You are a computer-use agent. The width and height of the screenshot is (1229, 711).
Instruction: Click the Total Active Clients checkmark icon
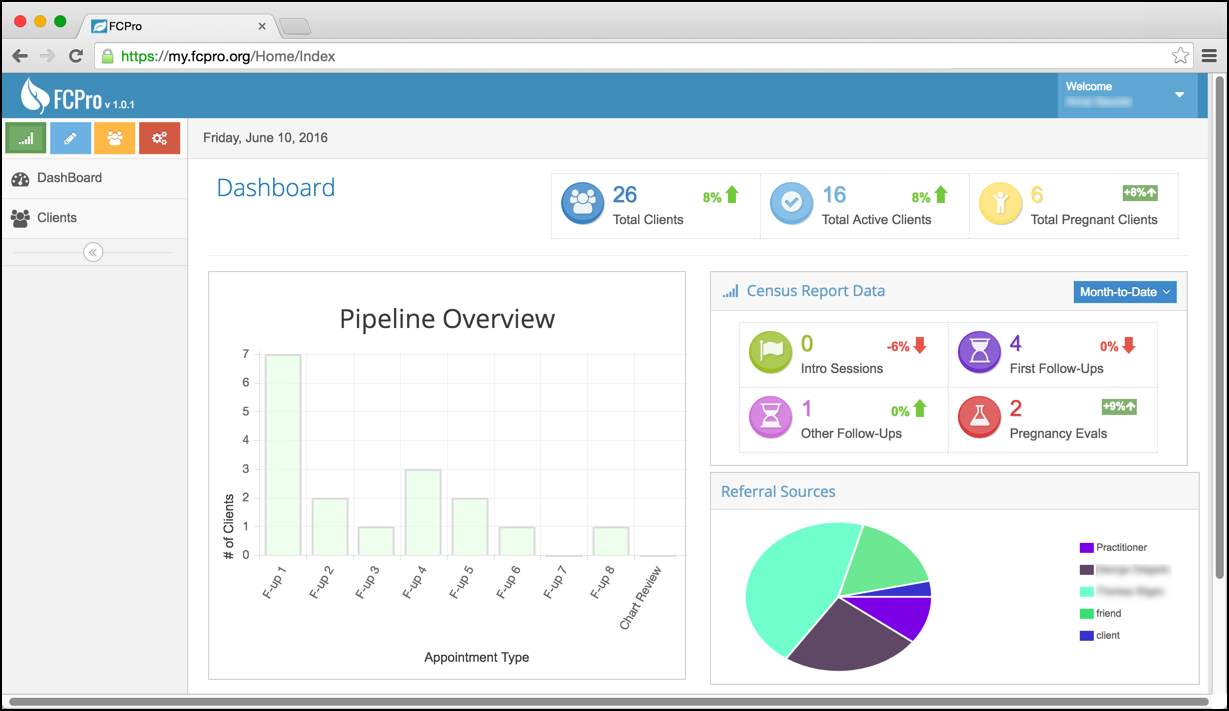791,204
